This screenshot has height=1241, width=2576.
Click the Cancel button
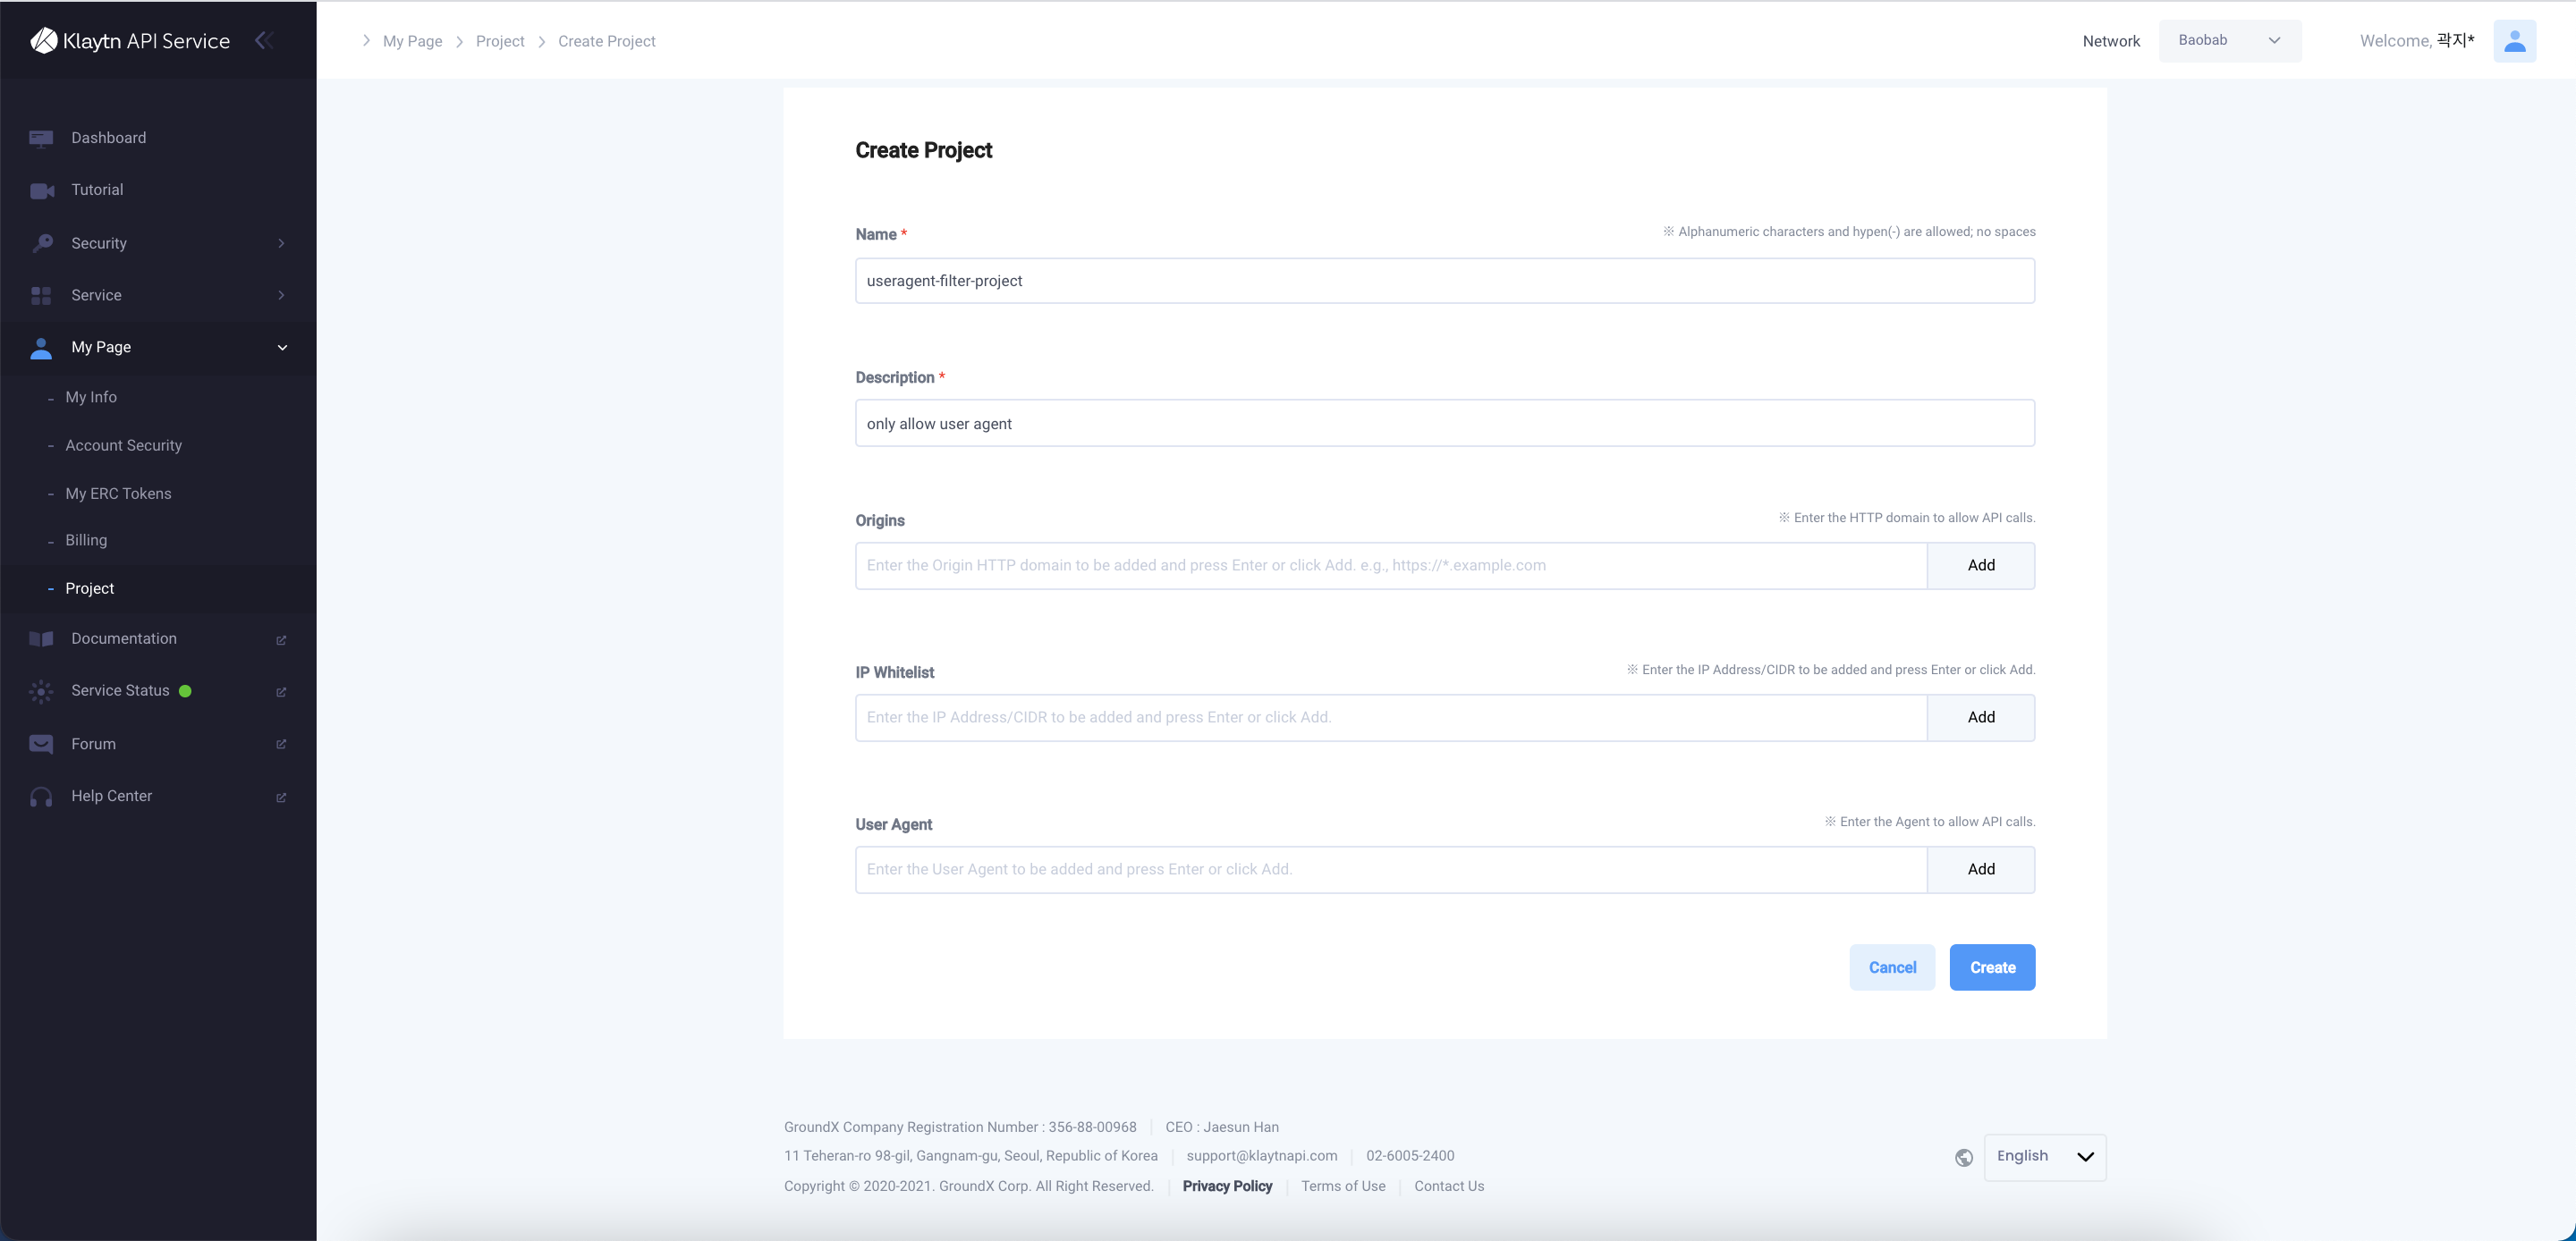tap(1891, 967)
